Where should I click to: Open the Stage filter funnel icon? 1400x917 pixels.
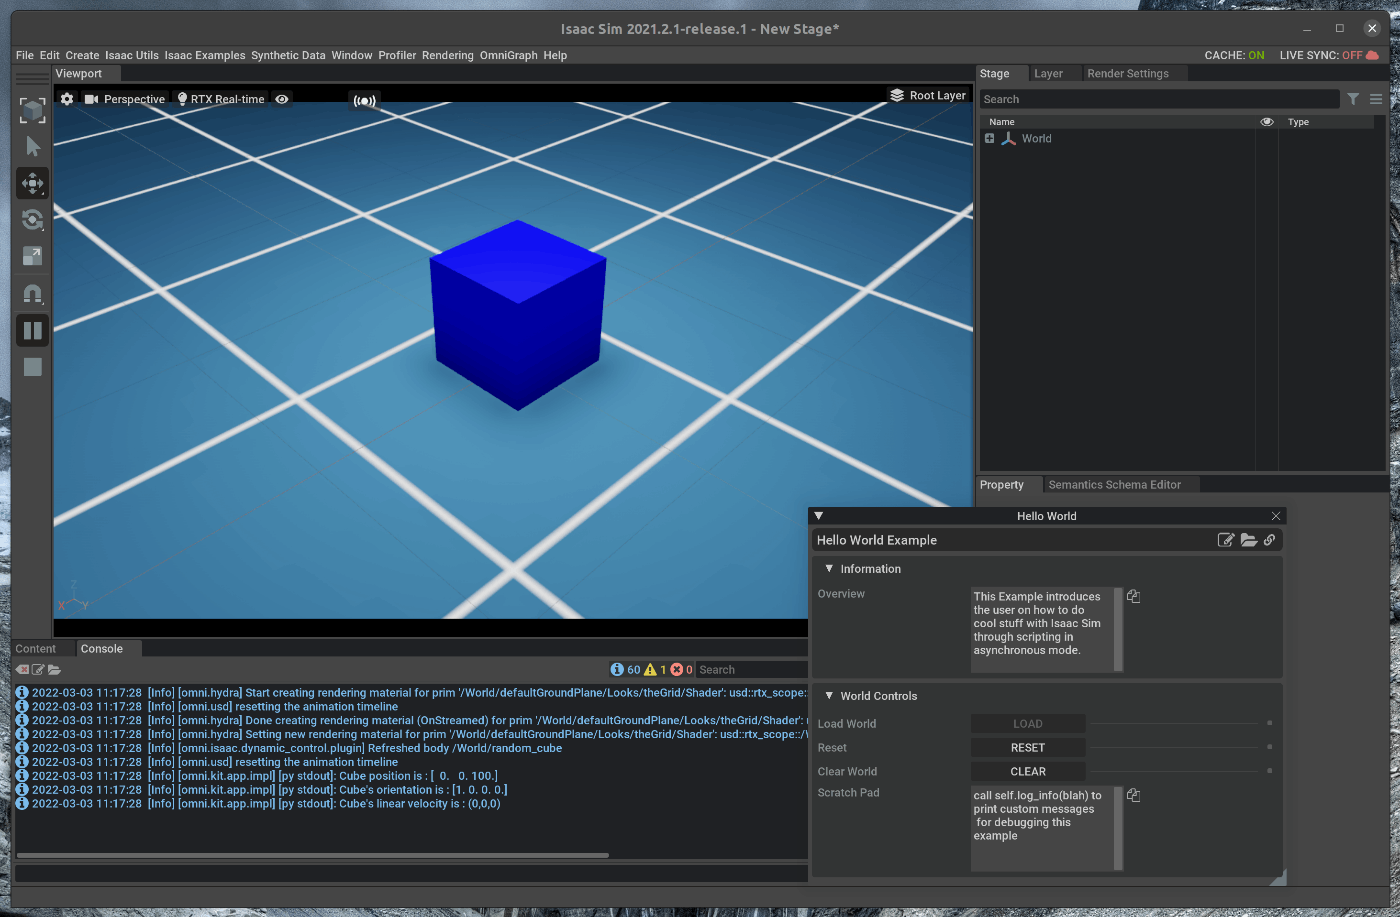(x=1353, y=99)
